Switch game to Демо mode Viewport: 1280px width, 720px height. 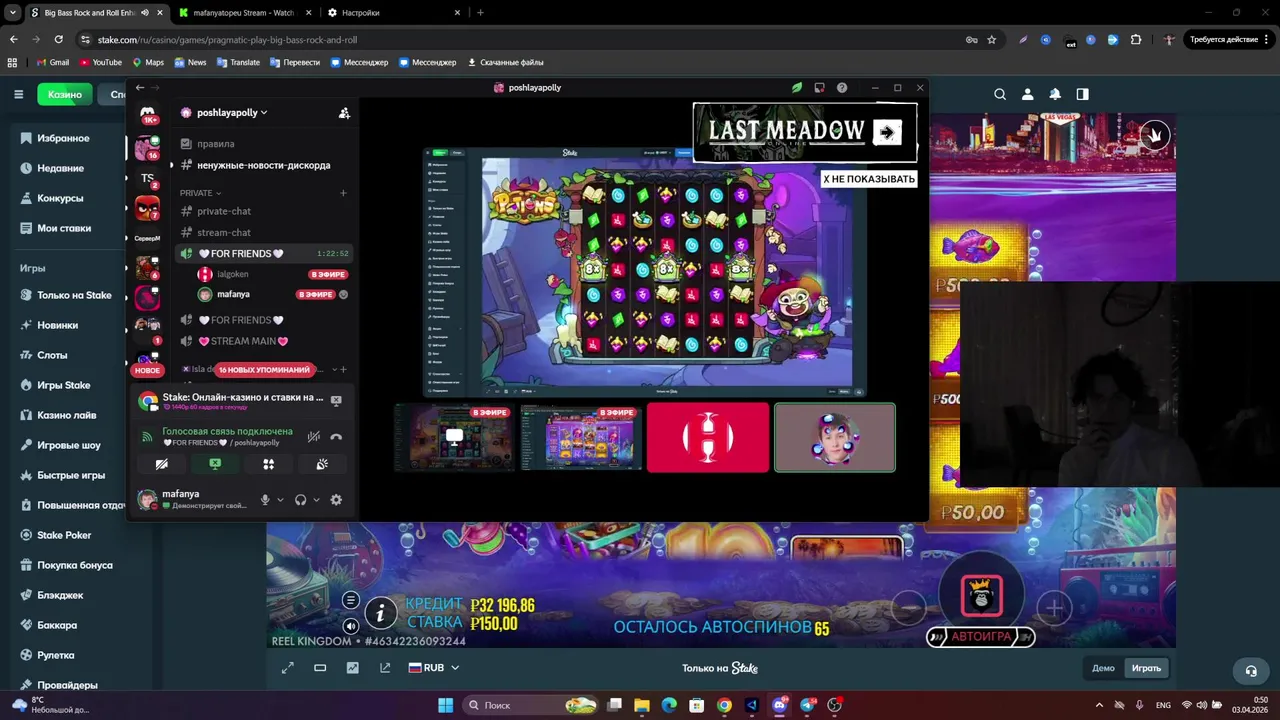pyautogui.click(x=1103, y=668)
